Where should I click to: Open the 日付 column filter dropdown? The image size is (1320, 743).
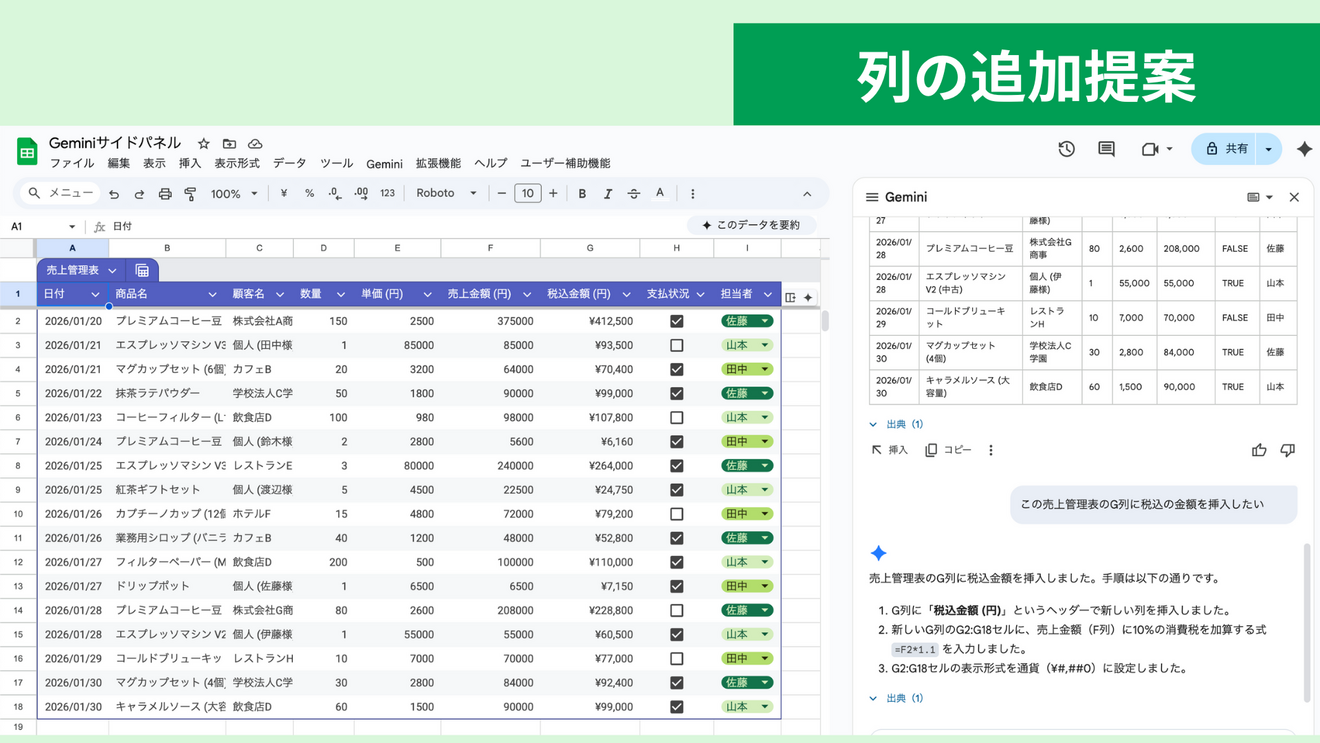[x=95, y=295]
